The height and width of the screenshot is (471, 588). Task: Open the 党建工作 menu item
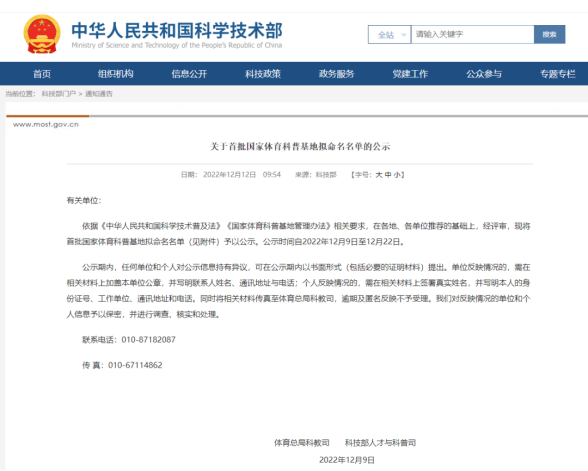point(410,74)
